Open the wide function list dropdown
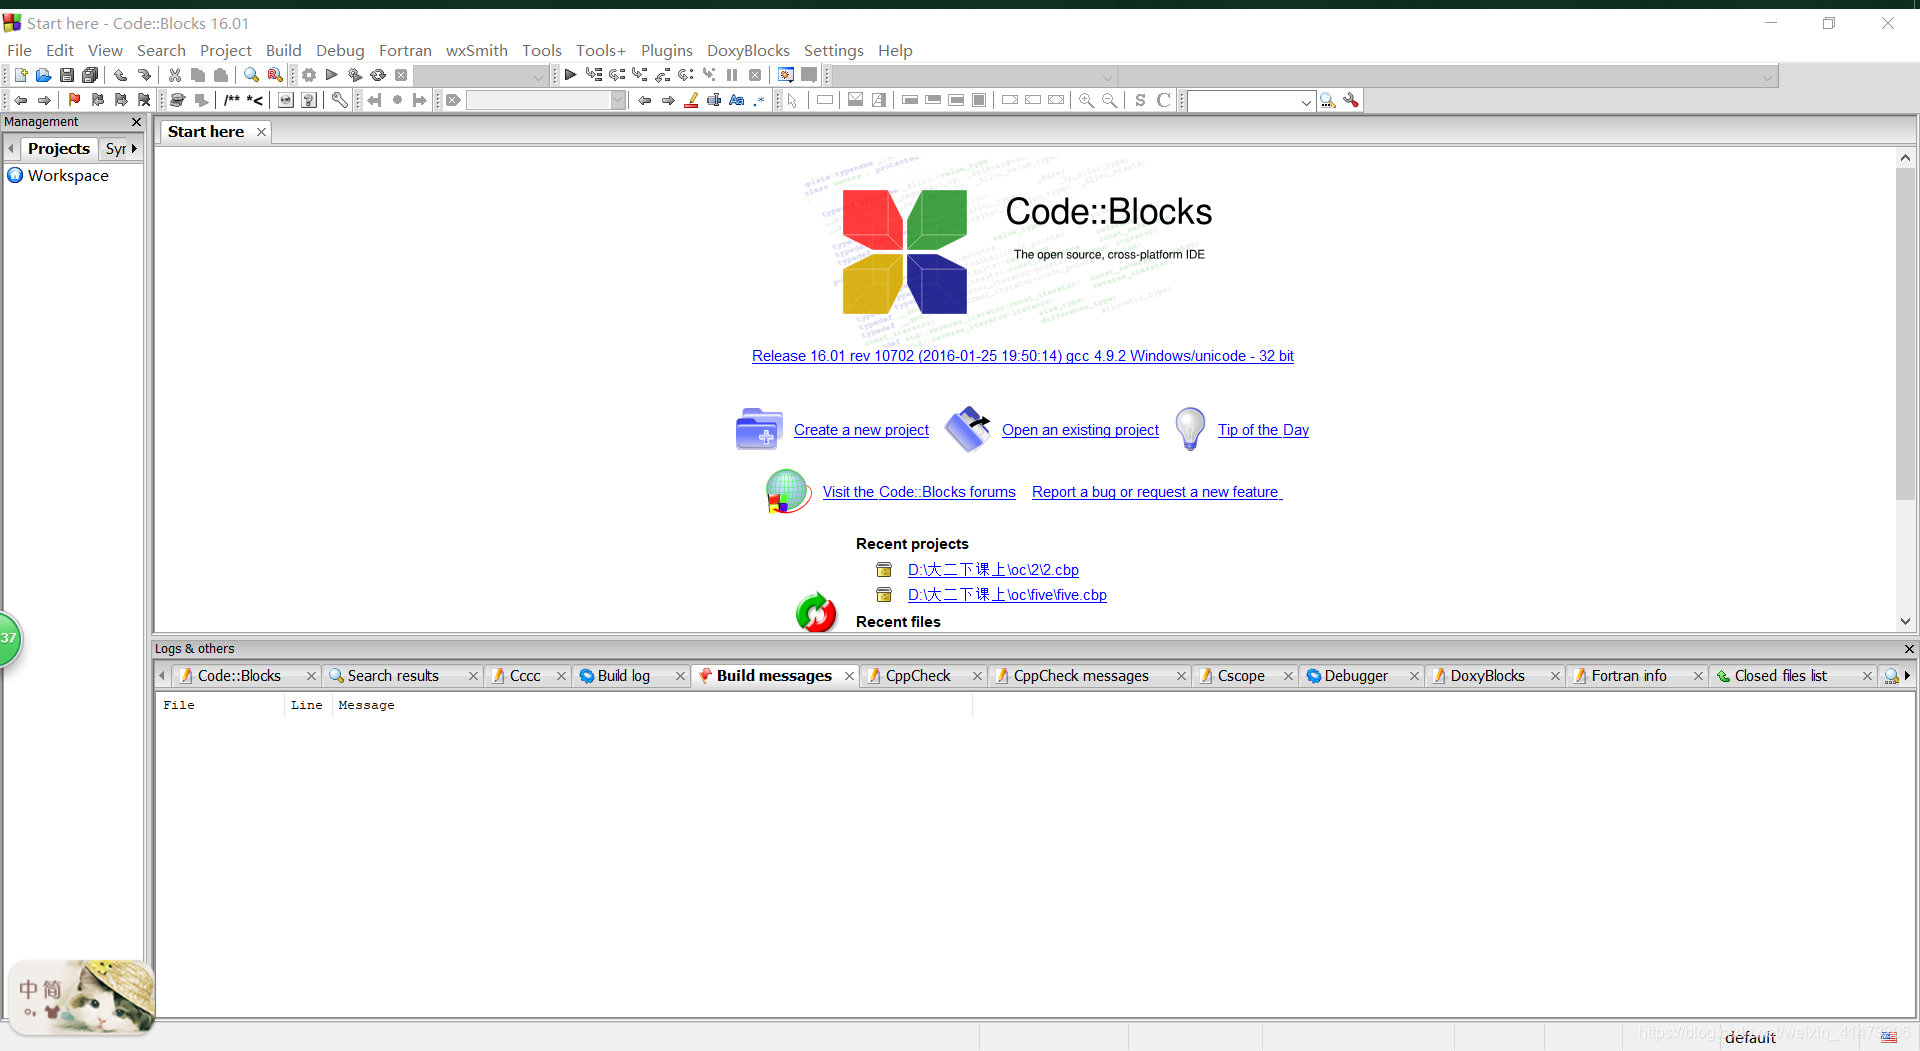The image size is (1920, 1051). 1448,76
